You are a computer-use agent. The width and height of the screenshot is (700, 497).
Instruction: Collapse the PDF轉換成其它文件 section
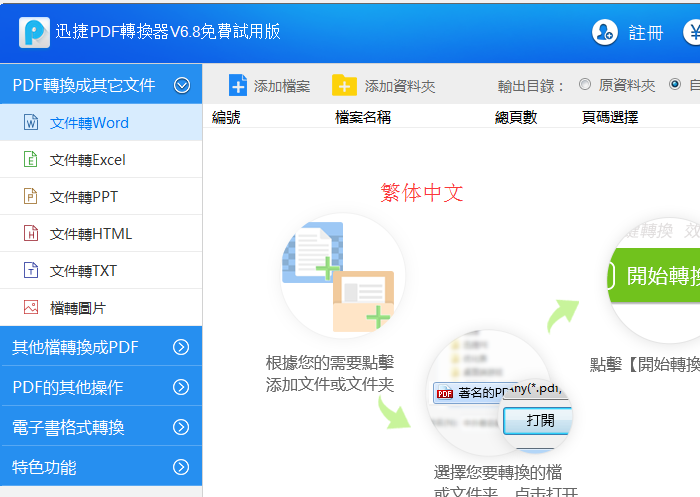[182, 85]
